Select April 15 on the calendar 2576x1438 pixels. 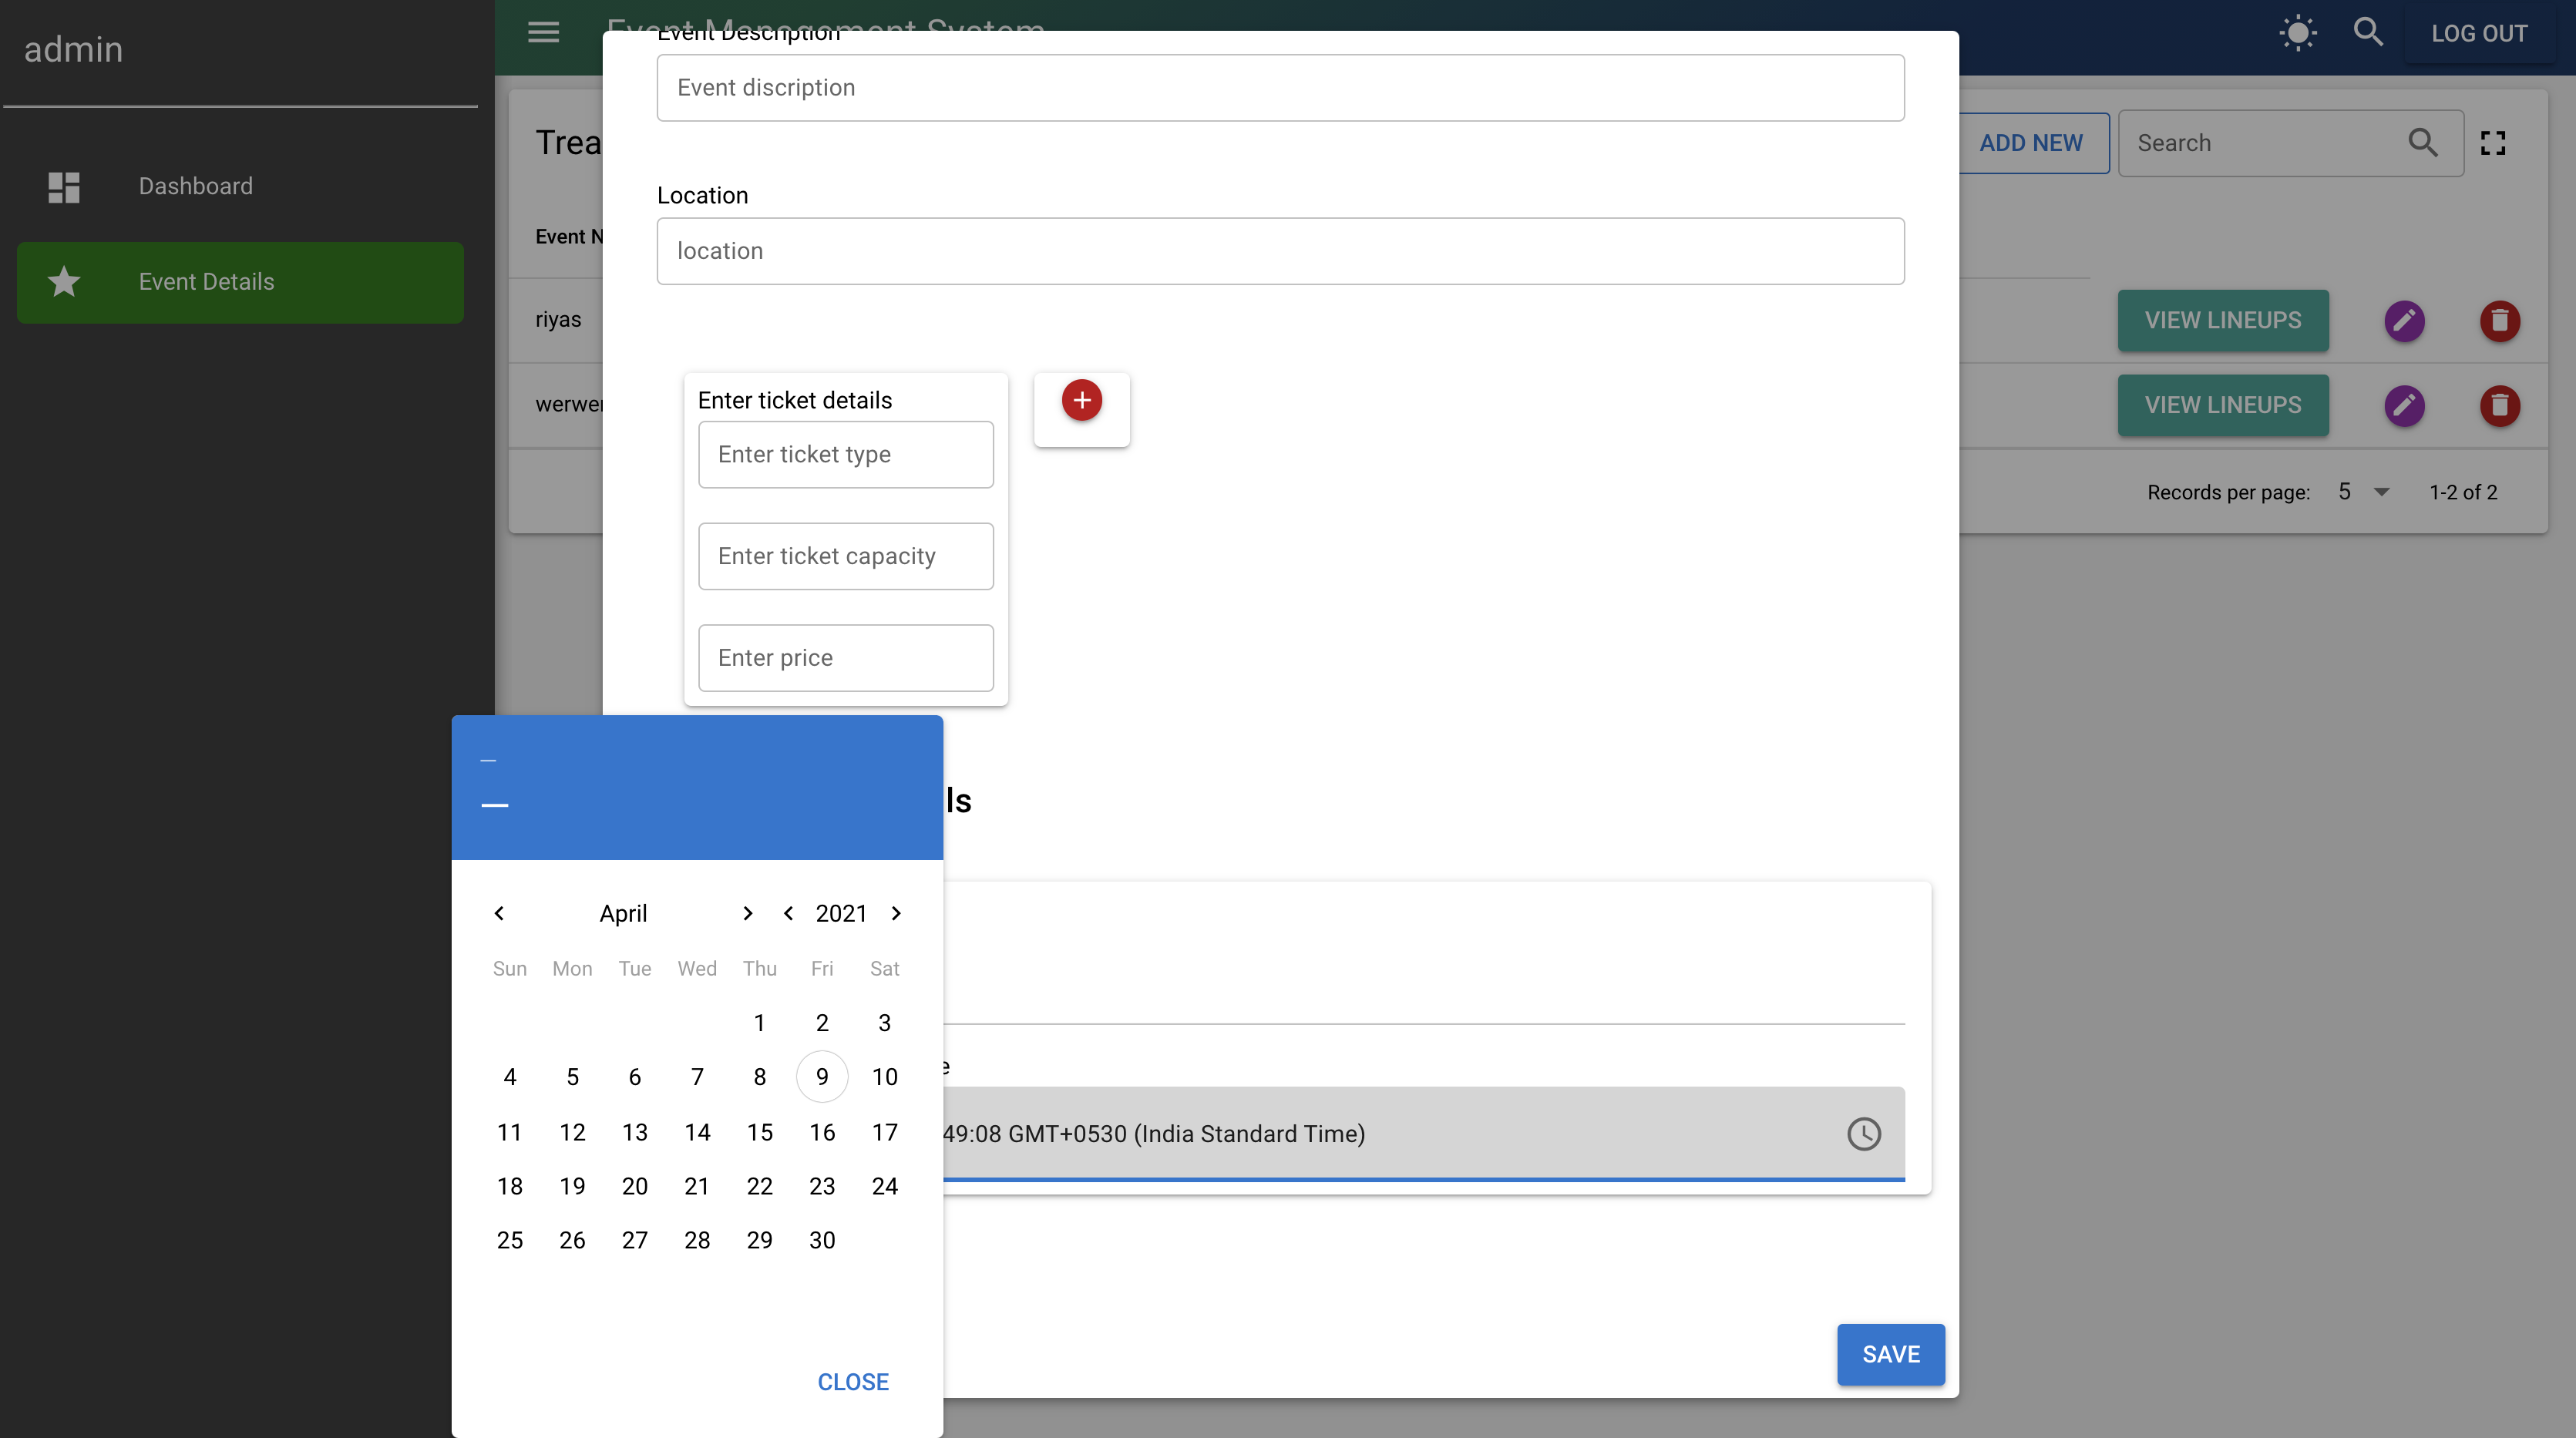point(759,1132)
